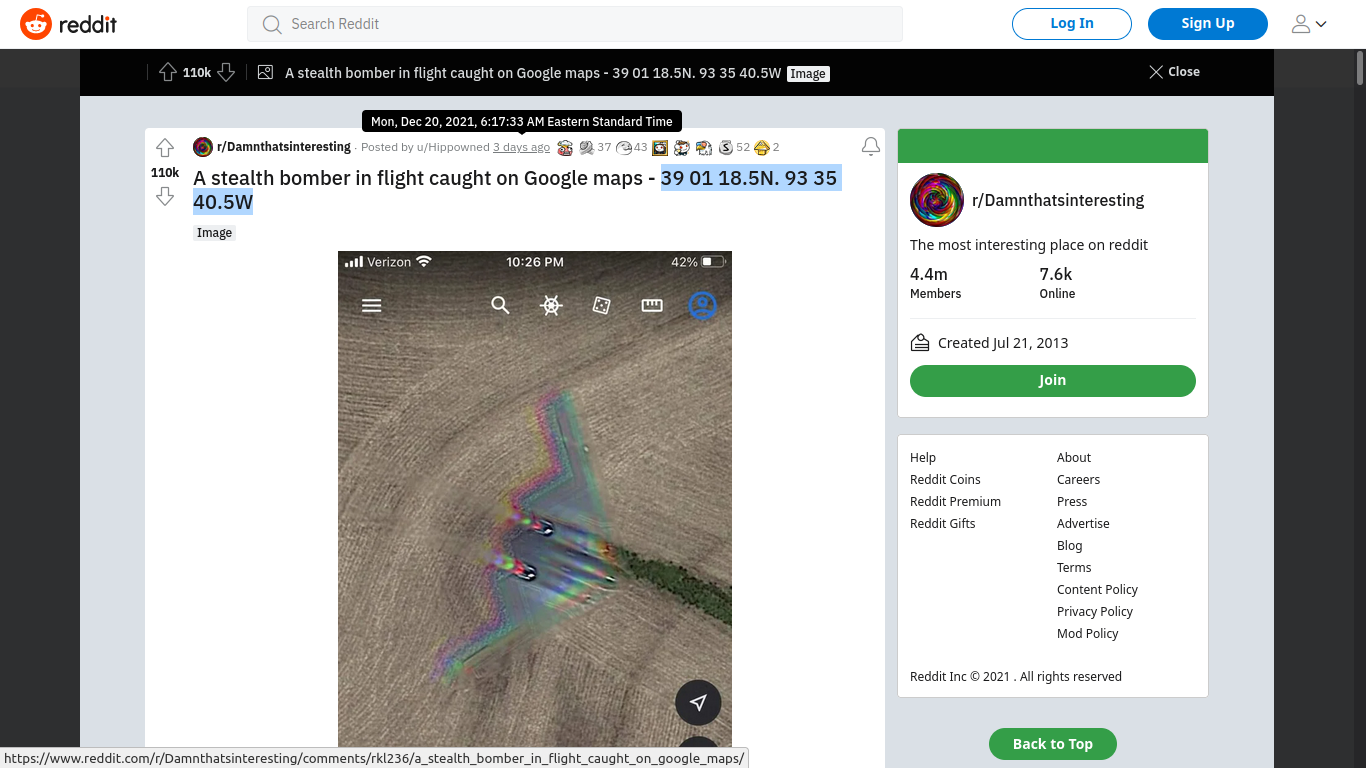Screen dimensions: 1366x768
Task: Click the Image flair in the black top bar
Action: pyautogui.click(x=808, y=73)
